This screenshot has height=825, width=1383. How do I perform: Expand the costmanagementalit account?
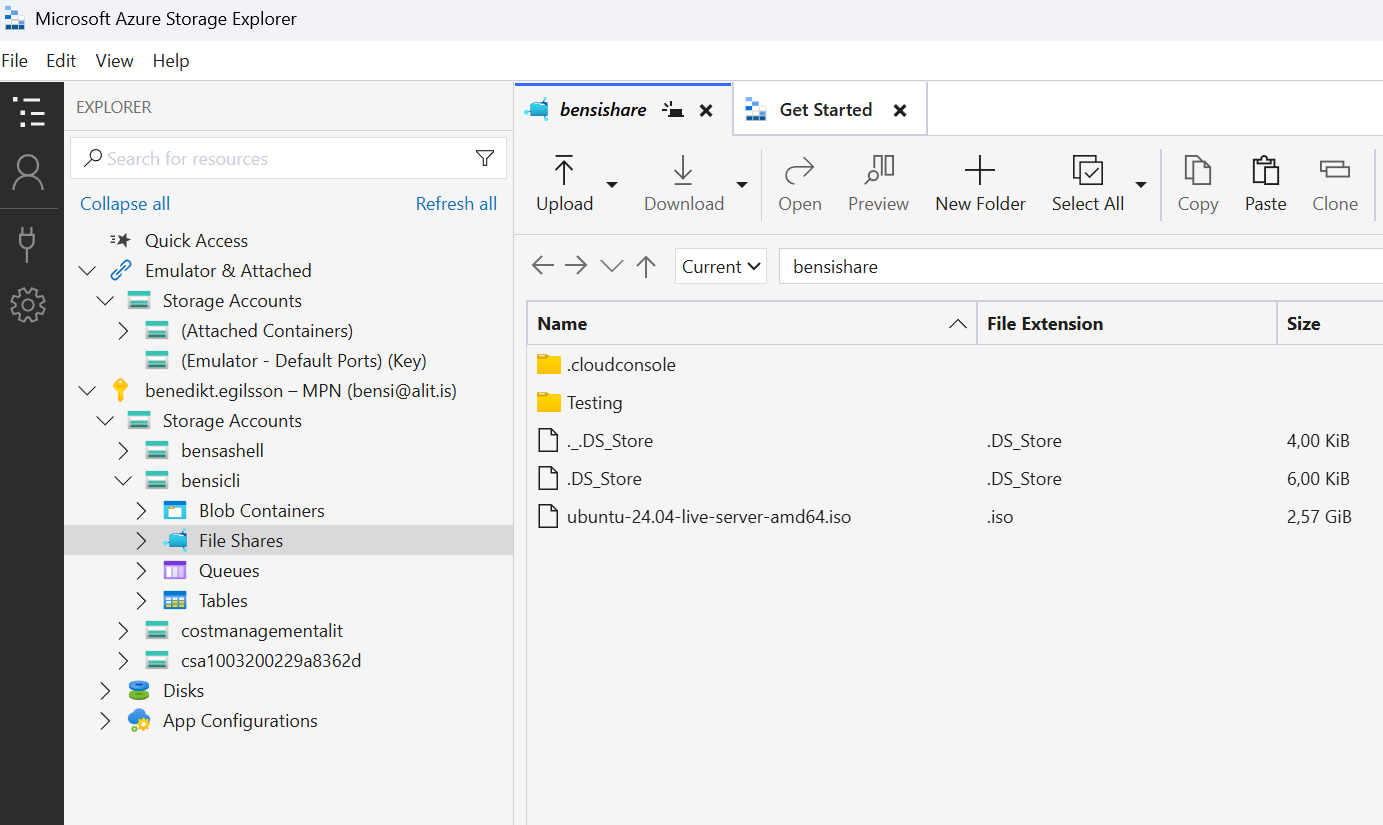123,630
